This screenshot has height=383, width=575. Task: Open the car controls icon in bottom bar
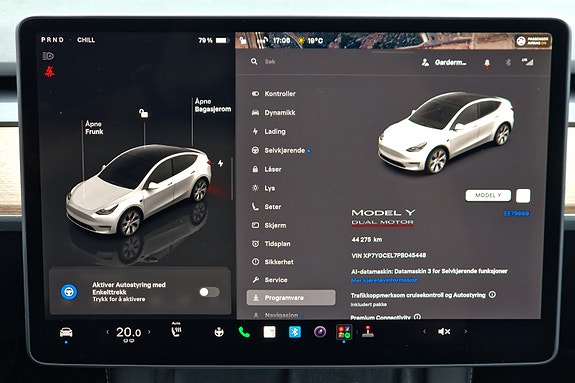[x=66, y=332]
